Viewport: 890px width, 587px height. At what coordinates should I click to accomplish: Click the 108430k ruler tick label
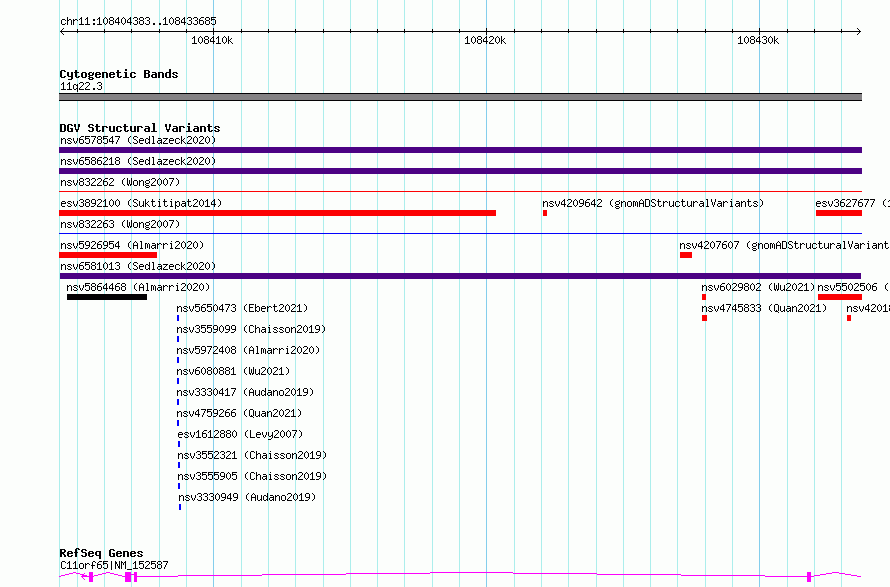[x=758, y=40]
